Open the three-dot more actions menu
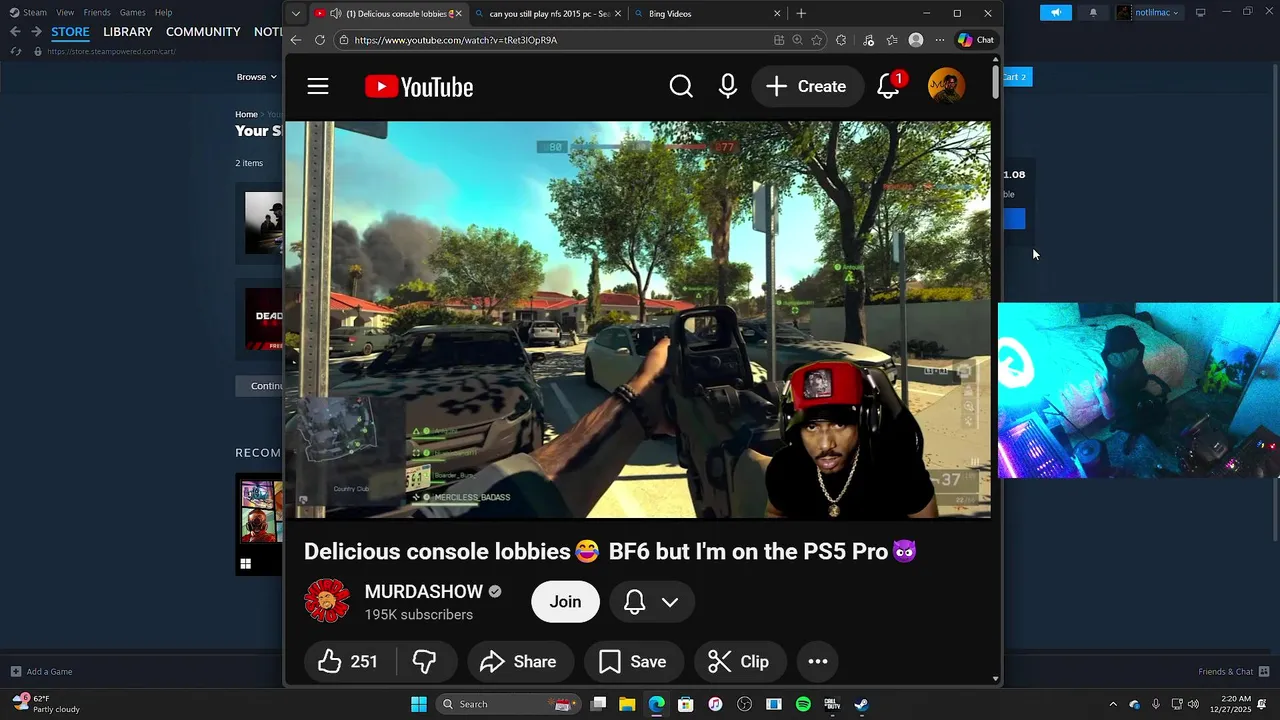Viewport: 1280px width, 720px height. (x=818, y=662)
